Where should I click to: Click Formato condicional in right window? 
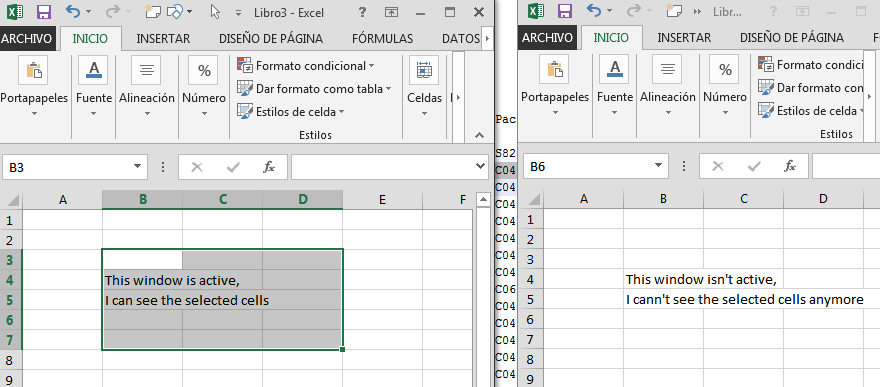click(x=811, y=64)
